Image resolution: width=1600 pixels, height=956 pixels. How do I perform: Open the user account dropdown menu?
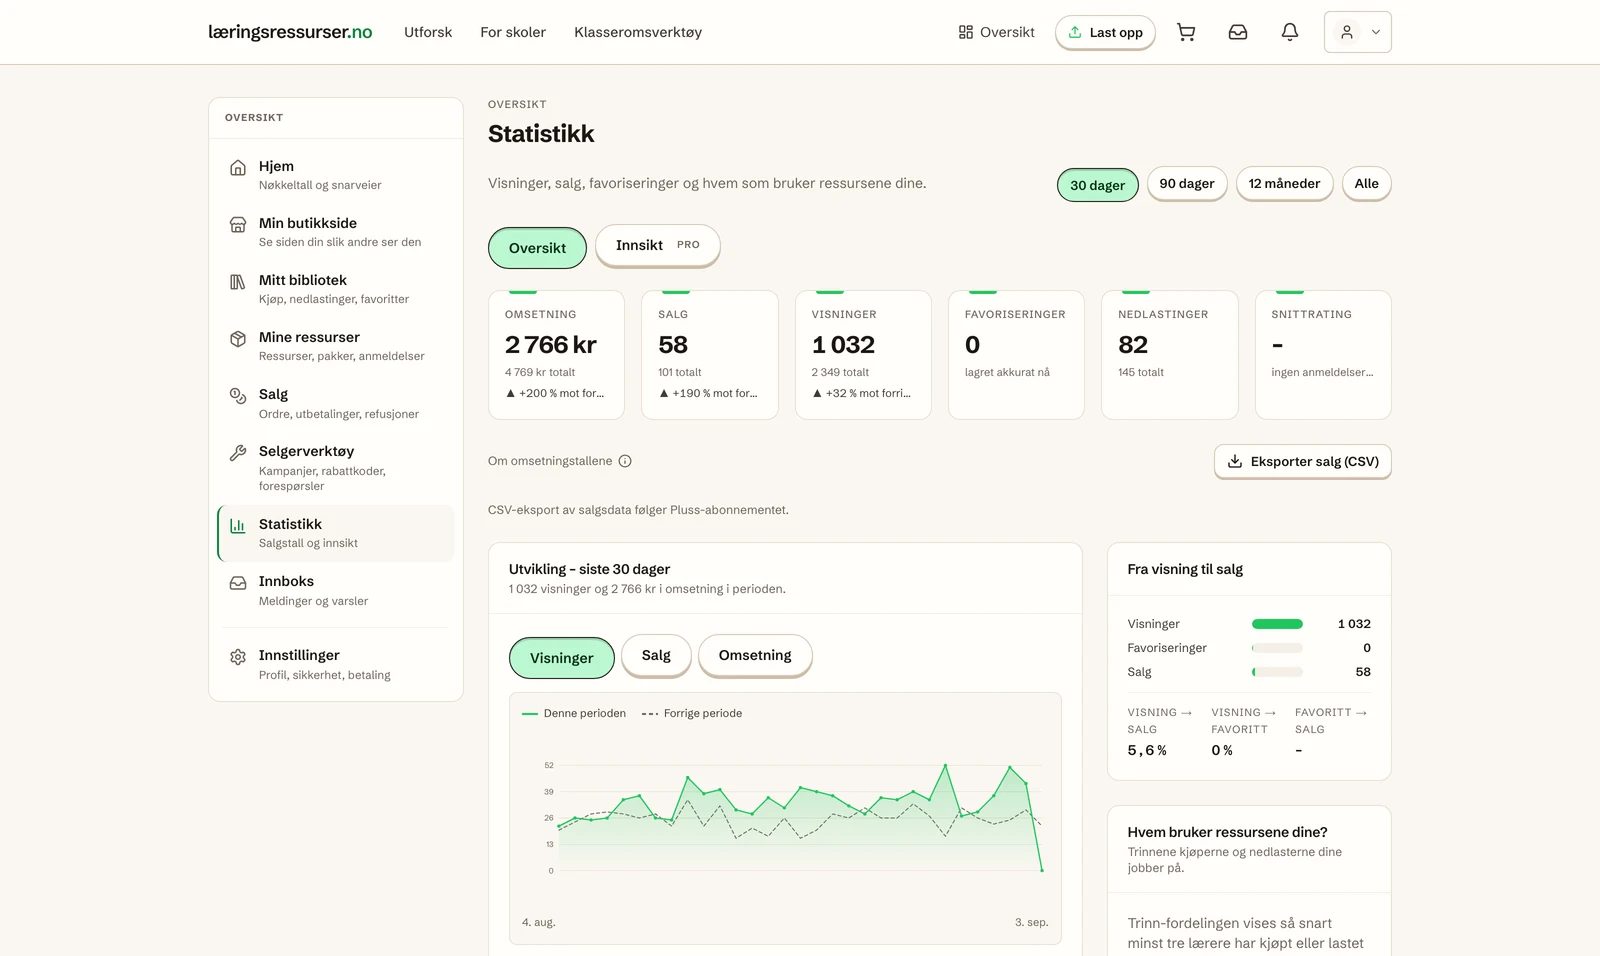[1357, 32]
